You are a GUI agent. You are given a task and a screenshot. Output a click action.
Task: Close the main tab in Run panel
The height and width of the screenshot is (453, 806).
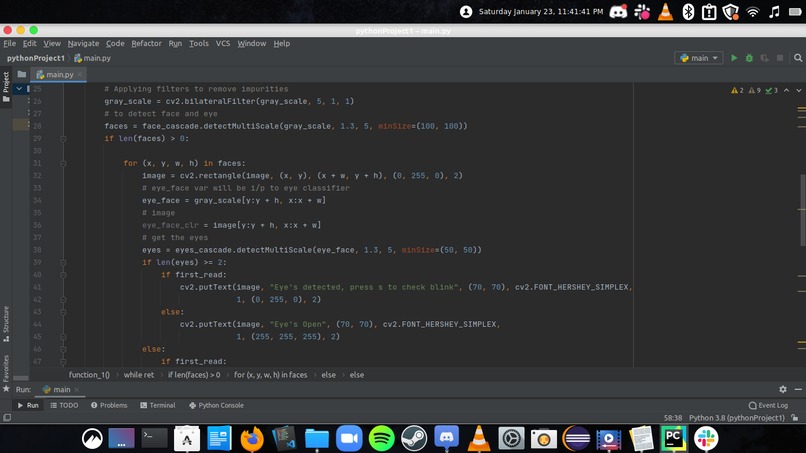click(x=77, y=390)
